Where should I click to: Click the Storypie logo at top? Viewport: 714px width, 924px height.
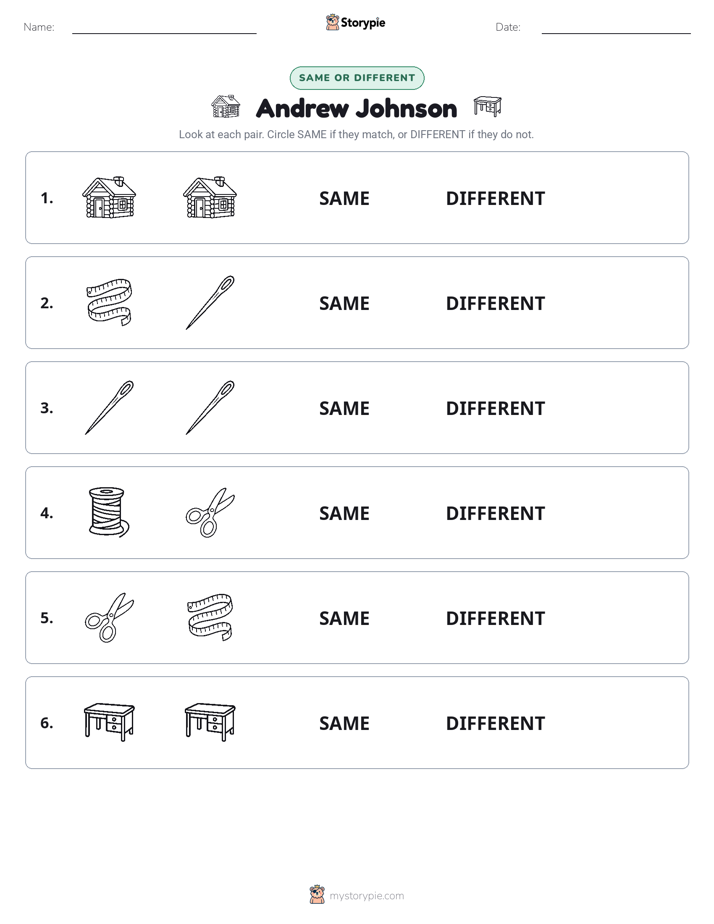click(356, 22)
